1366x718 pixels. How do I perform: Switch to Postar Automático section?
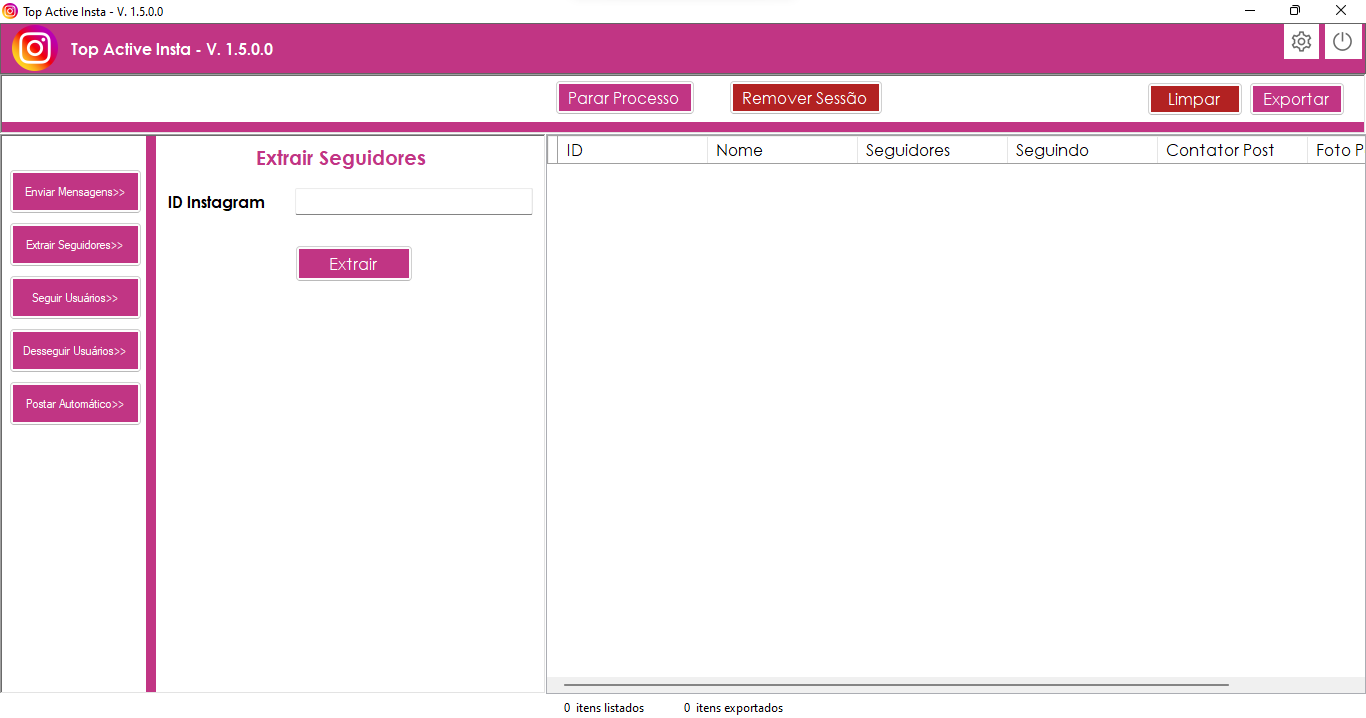pos(75,404)
